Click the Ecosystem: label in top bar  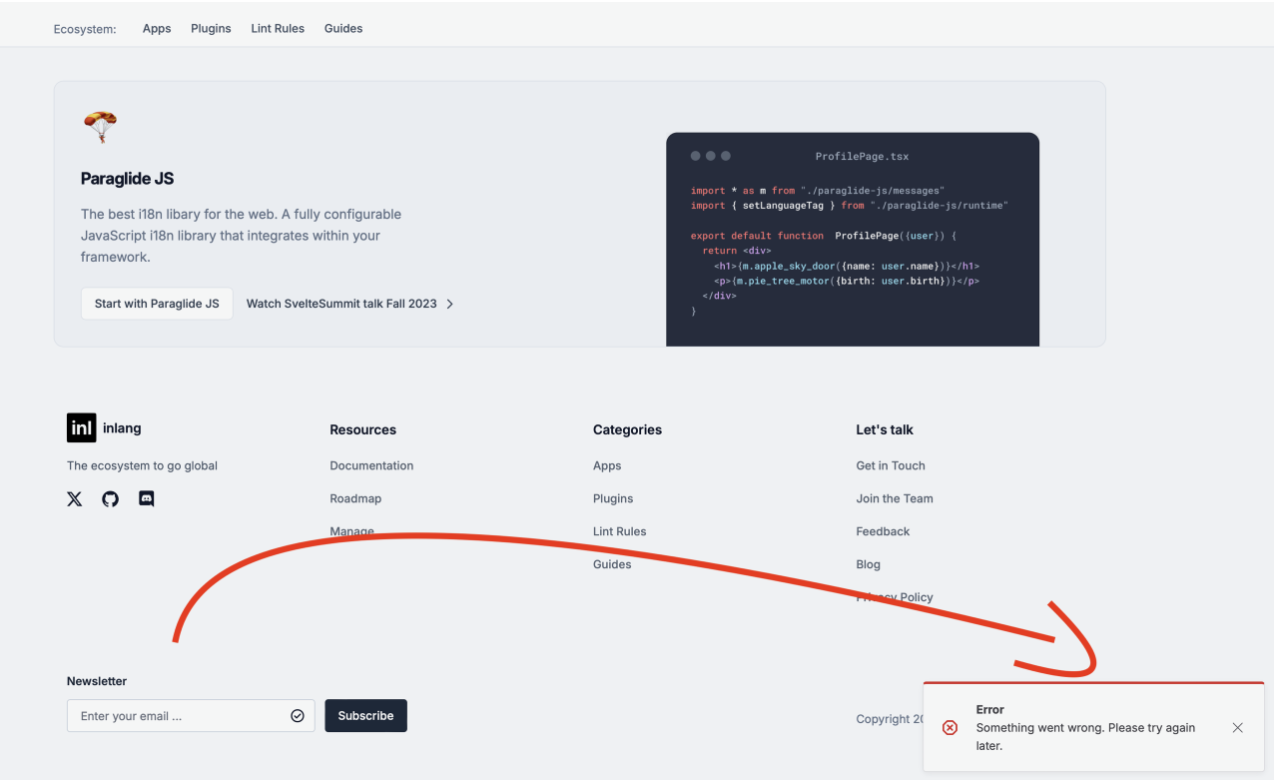tap(85, 29)
